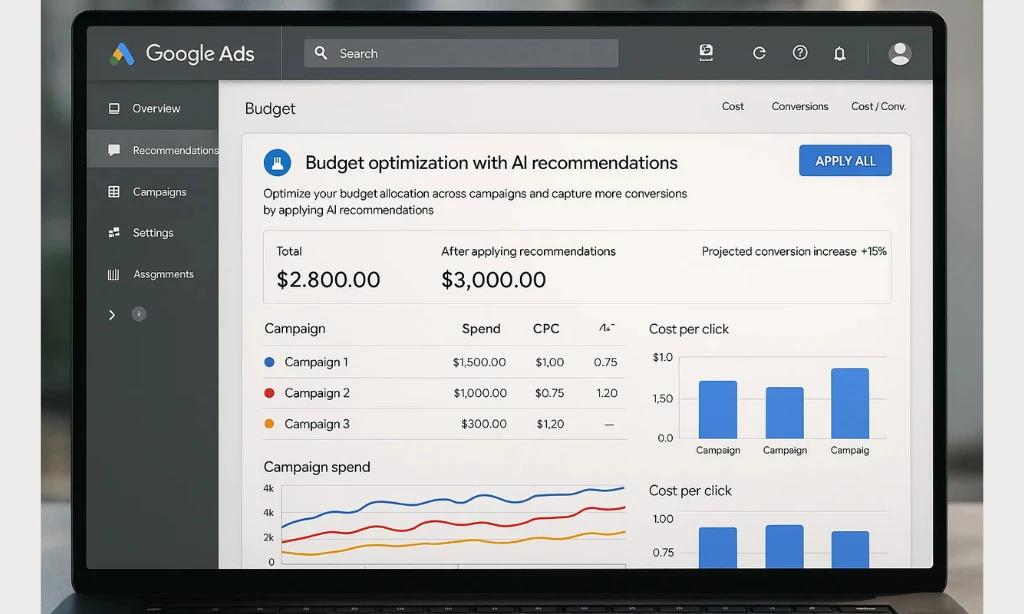Viewport: 1024px width, 614px height.
Task: Open Settings in the sidebar
Action: 153,233
